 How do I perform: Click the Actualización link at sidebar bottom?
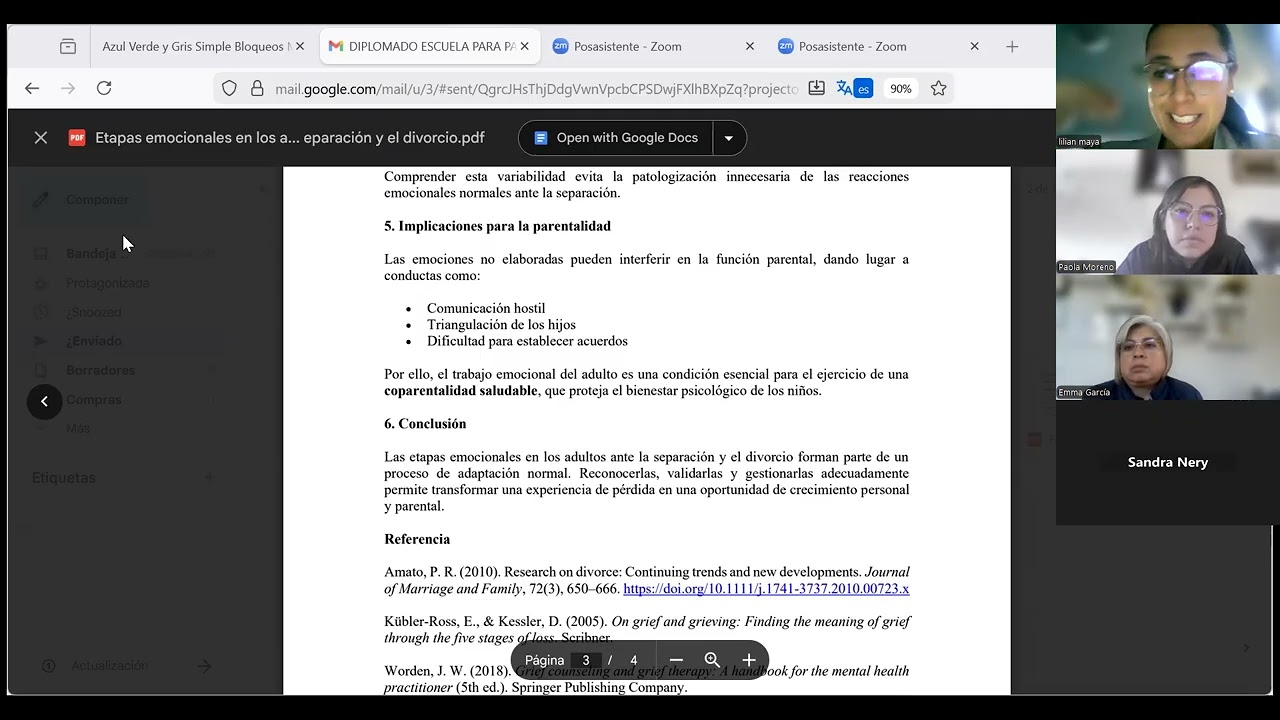point(109,666)
